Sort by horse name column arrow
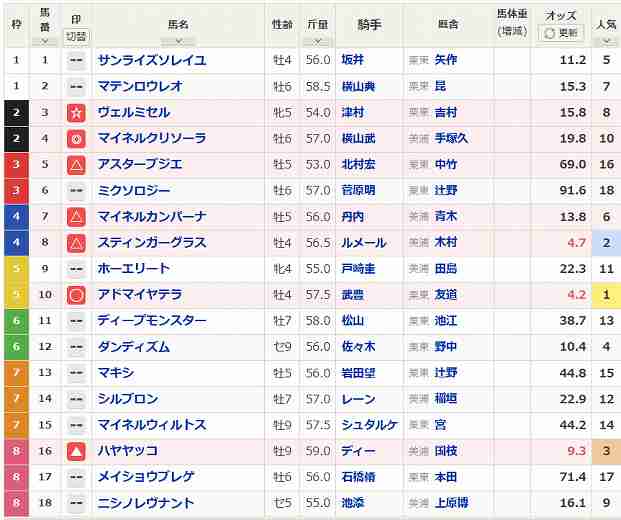 point(178,41)
